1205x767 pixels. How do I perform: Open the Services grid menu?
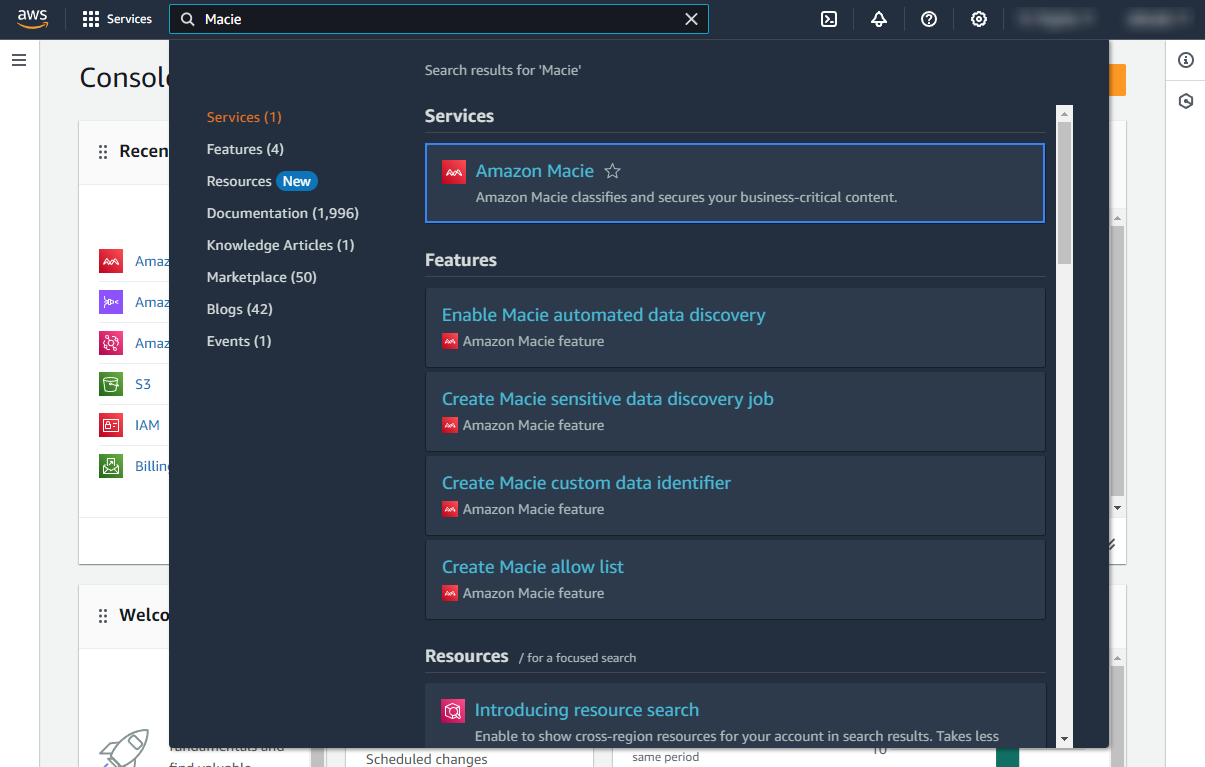[x=117, y=19]
